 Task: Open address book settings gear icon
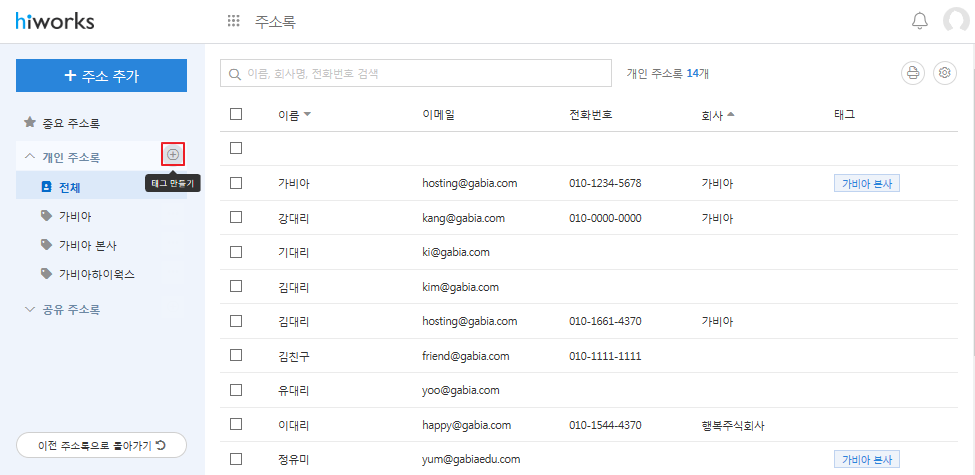pyautogui.click(x=945, y=73)
